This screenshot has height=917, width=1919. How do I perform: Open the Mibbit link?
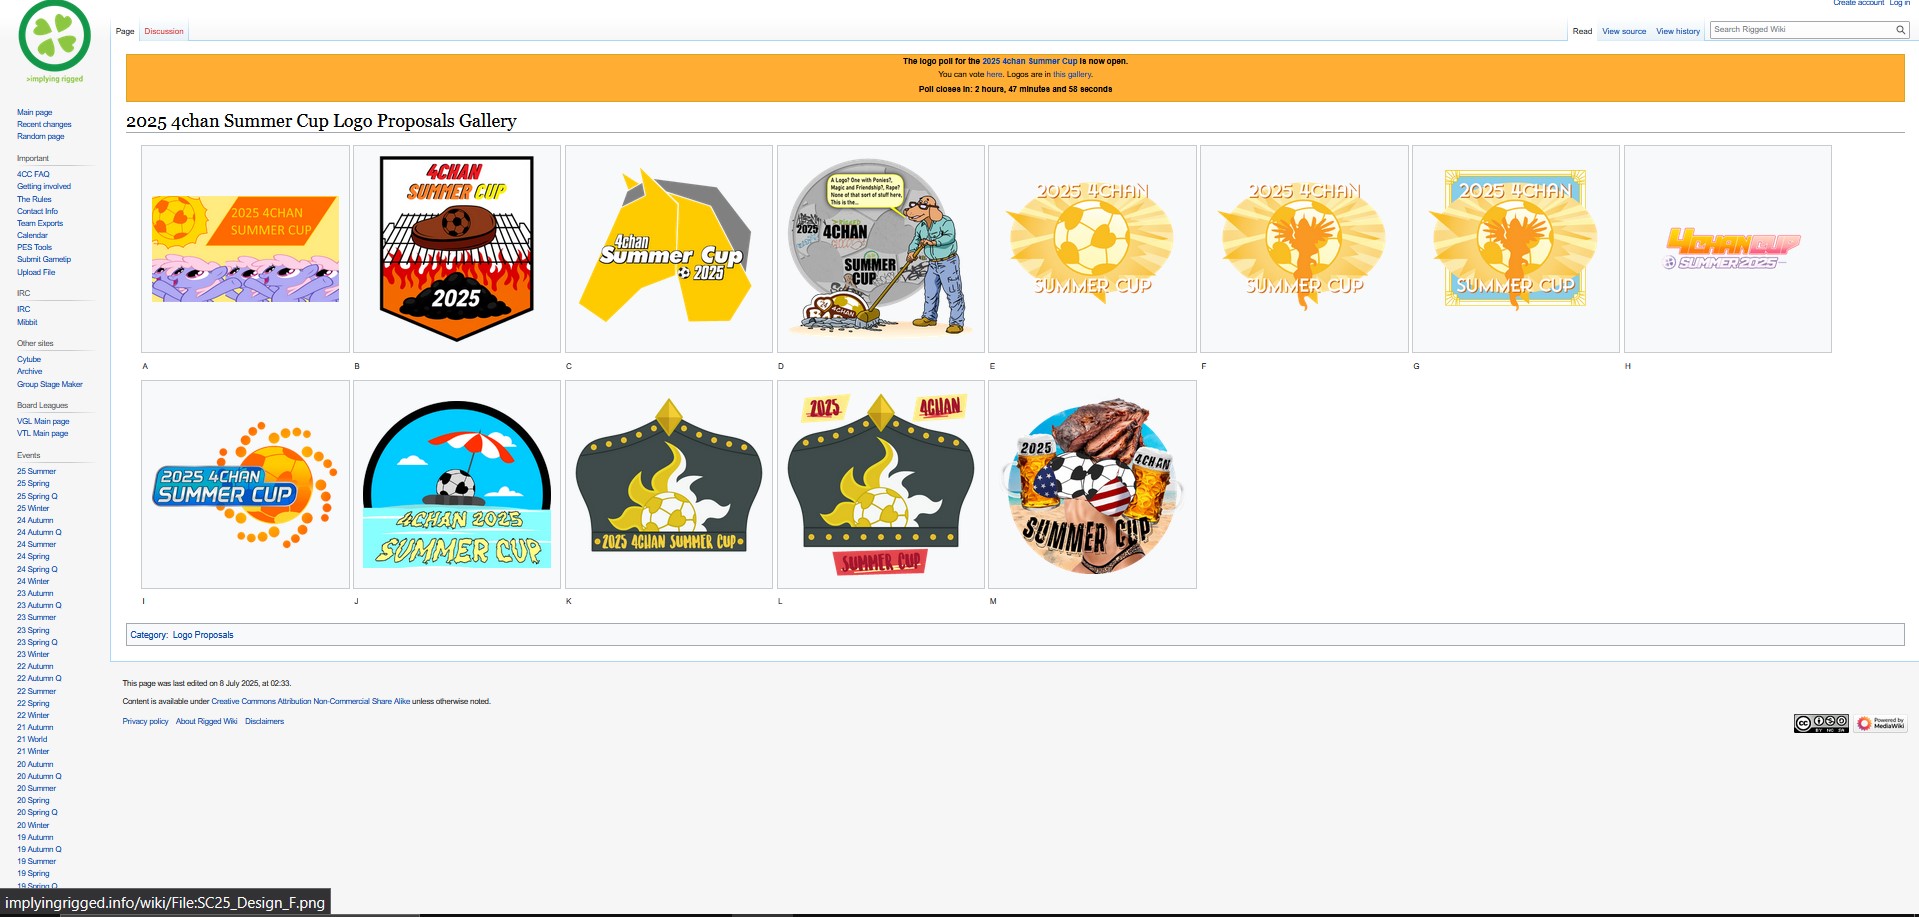(27, 322)
